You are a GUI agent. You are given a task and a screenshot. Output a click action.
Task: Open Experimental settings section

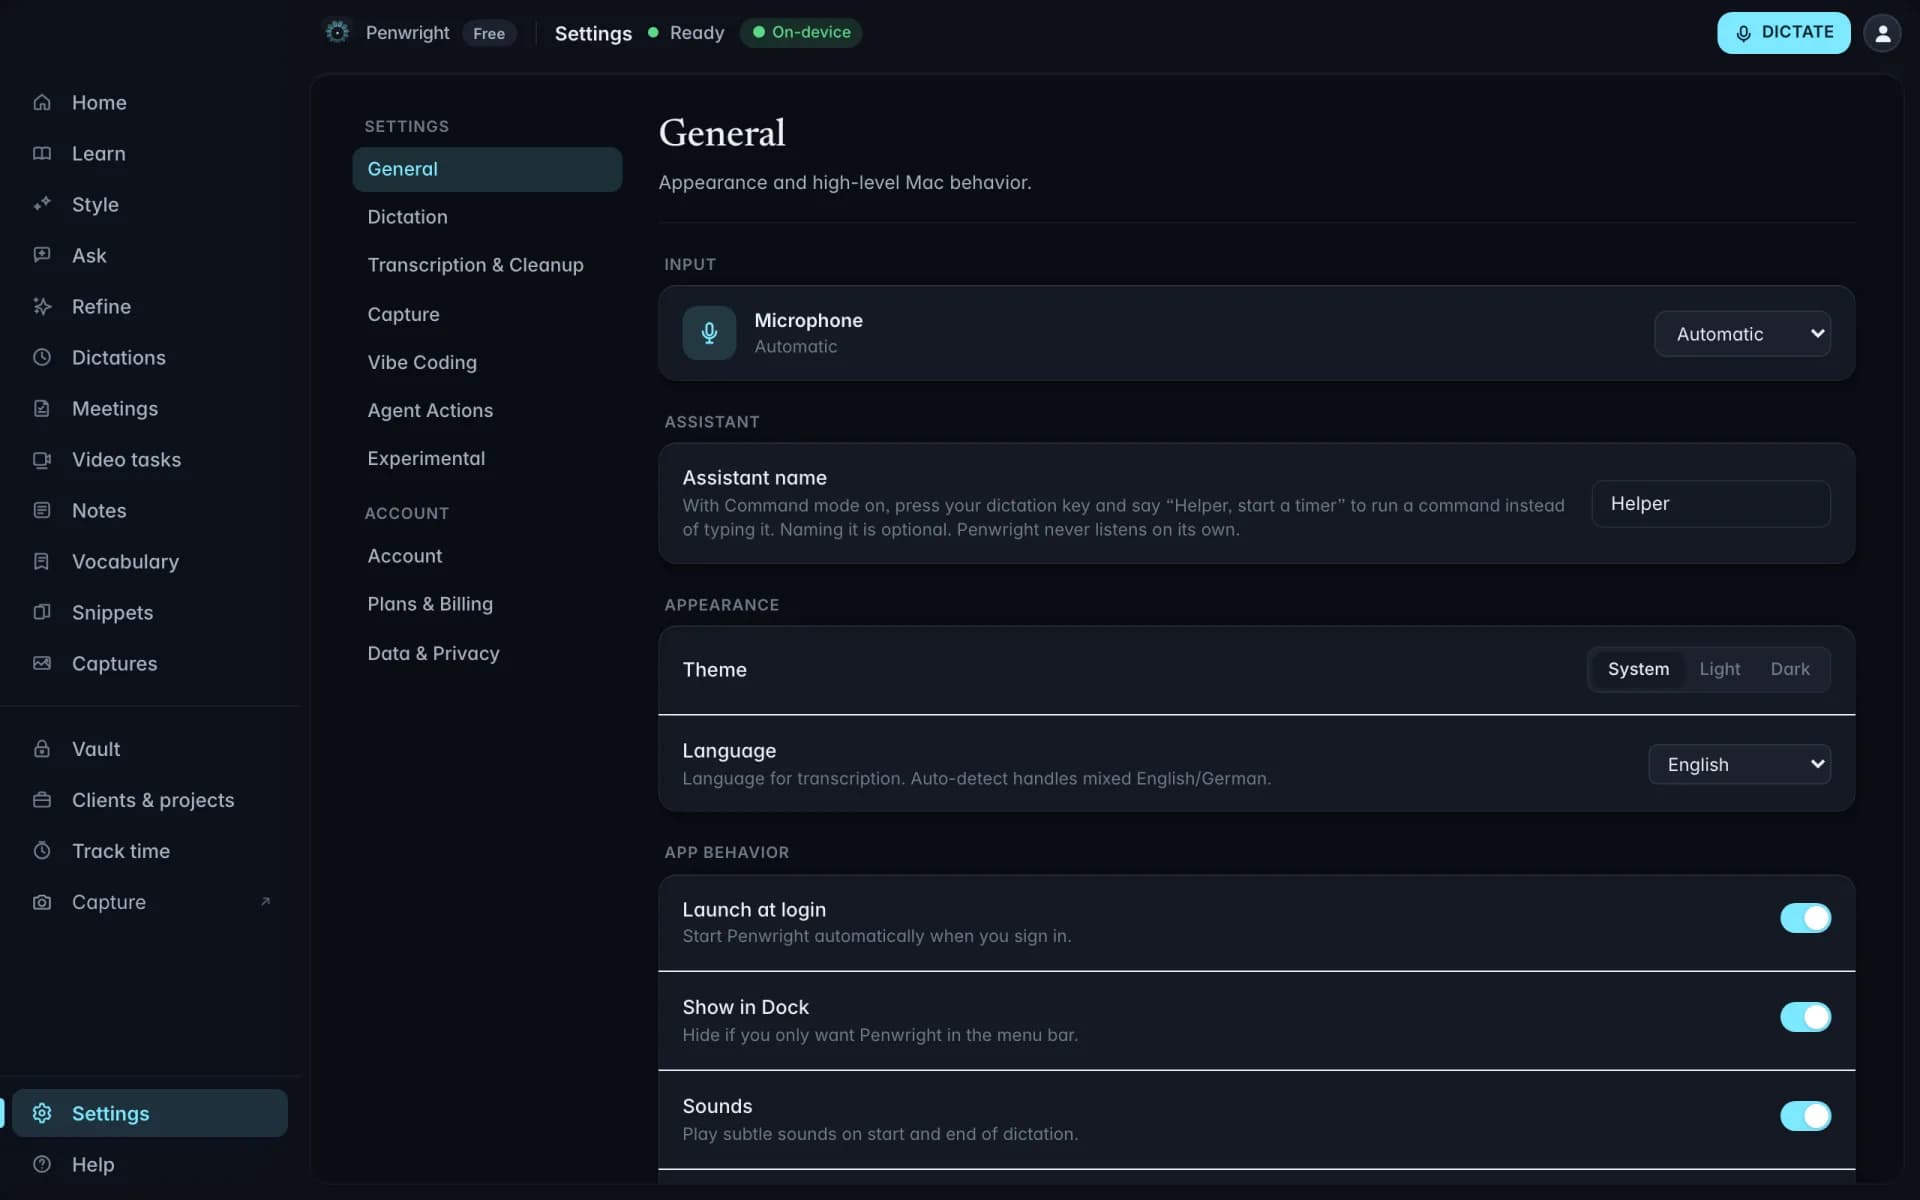(487, 458)
